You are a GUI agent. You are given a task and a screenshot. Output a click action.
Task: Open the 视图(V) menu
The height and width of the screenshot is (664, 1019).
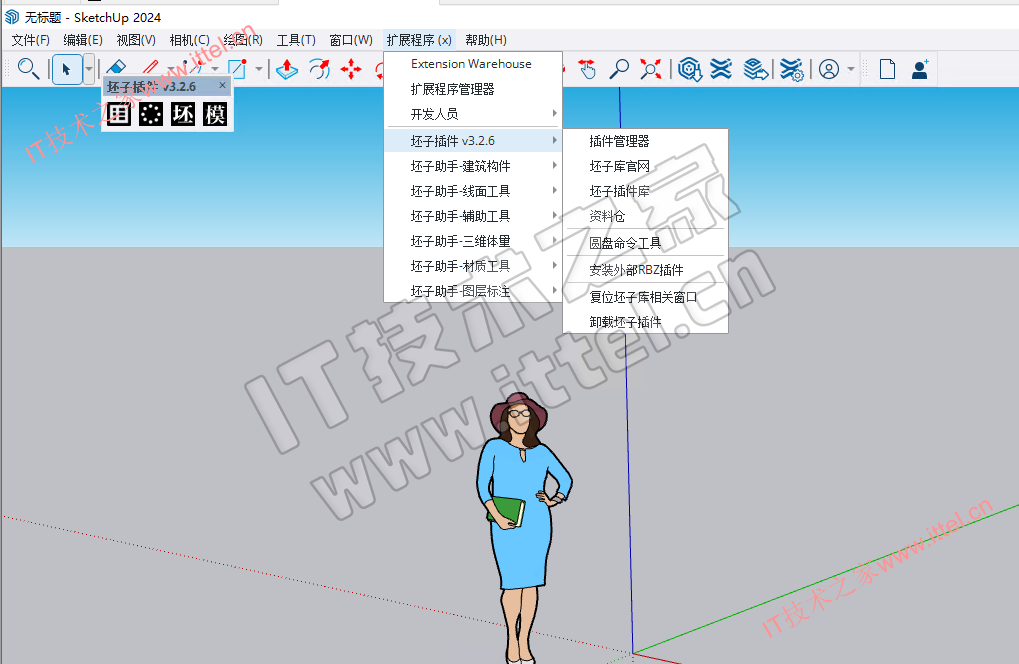tap(136, 40)
